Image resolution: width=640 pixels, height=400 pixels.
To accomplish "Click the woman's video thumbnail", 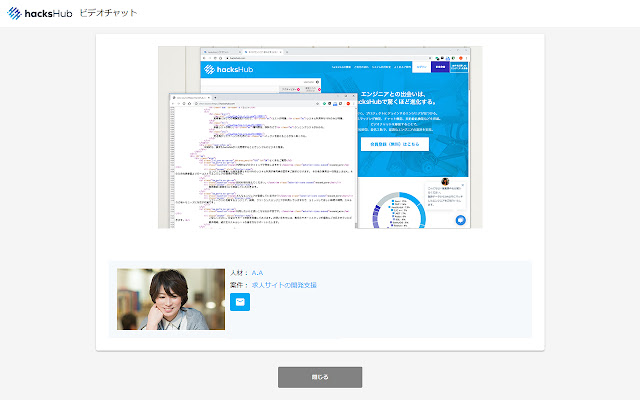I will coord(171,299).
